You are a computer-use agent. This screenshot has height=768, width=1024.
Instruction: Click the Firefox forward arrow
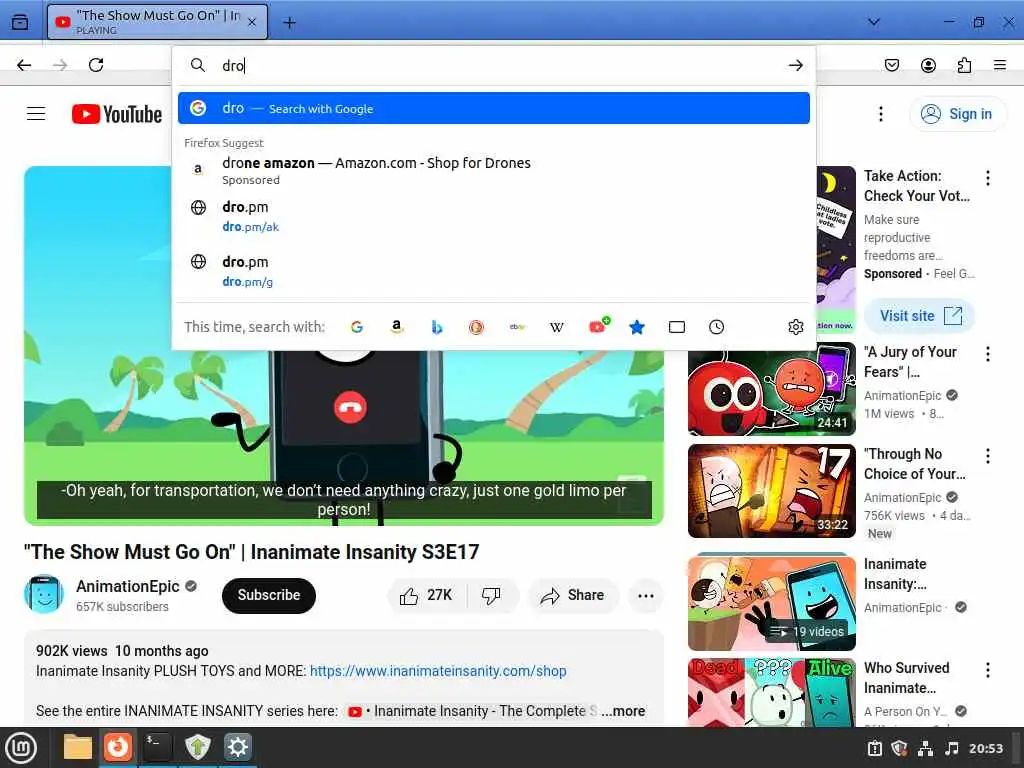pyautogui.click(x=60, y=65)
